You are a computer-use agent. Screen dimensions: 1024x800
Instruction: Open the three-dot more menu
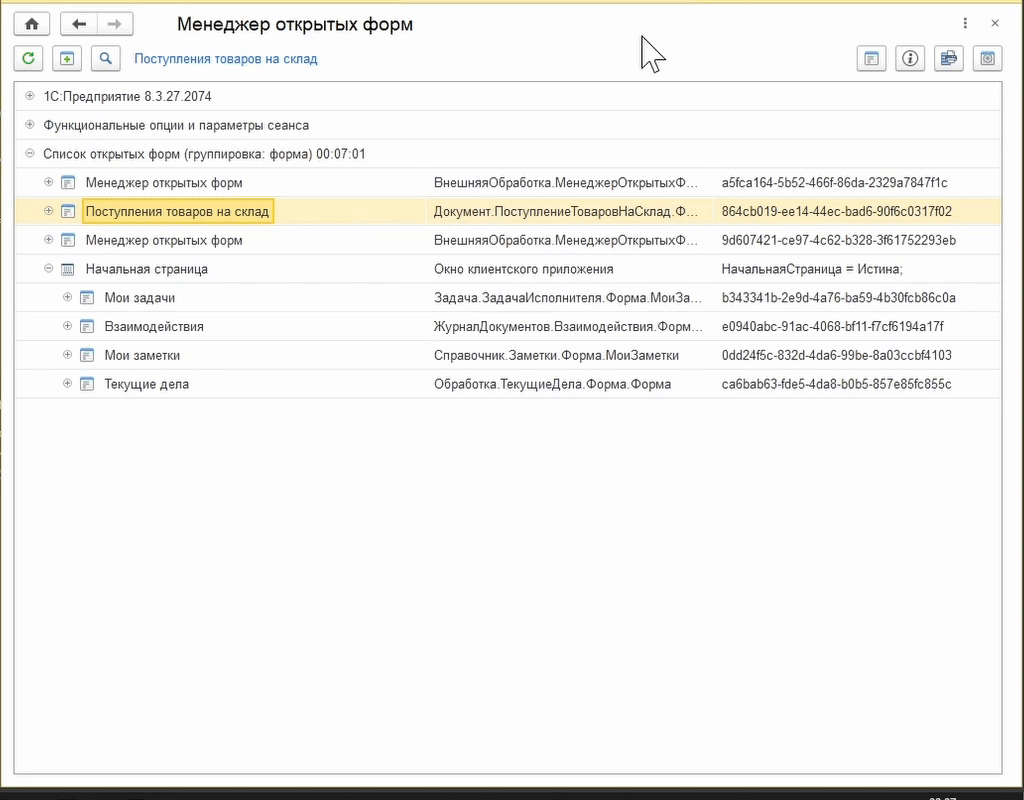965,24
